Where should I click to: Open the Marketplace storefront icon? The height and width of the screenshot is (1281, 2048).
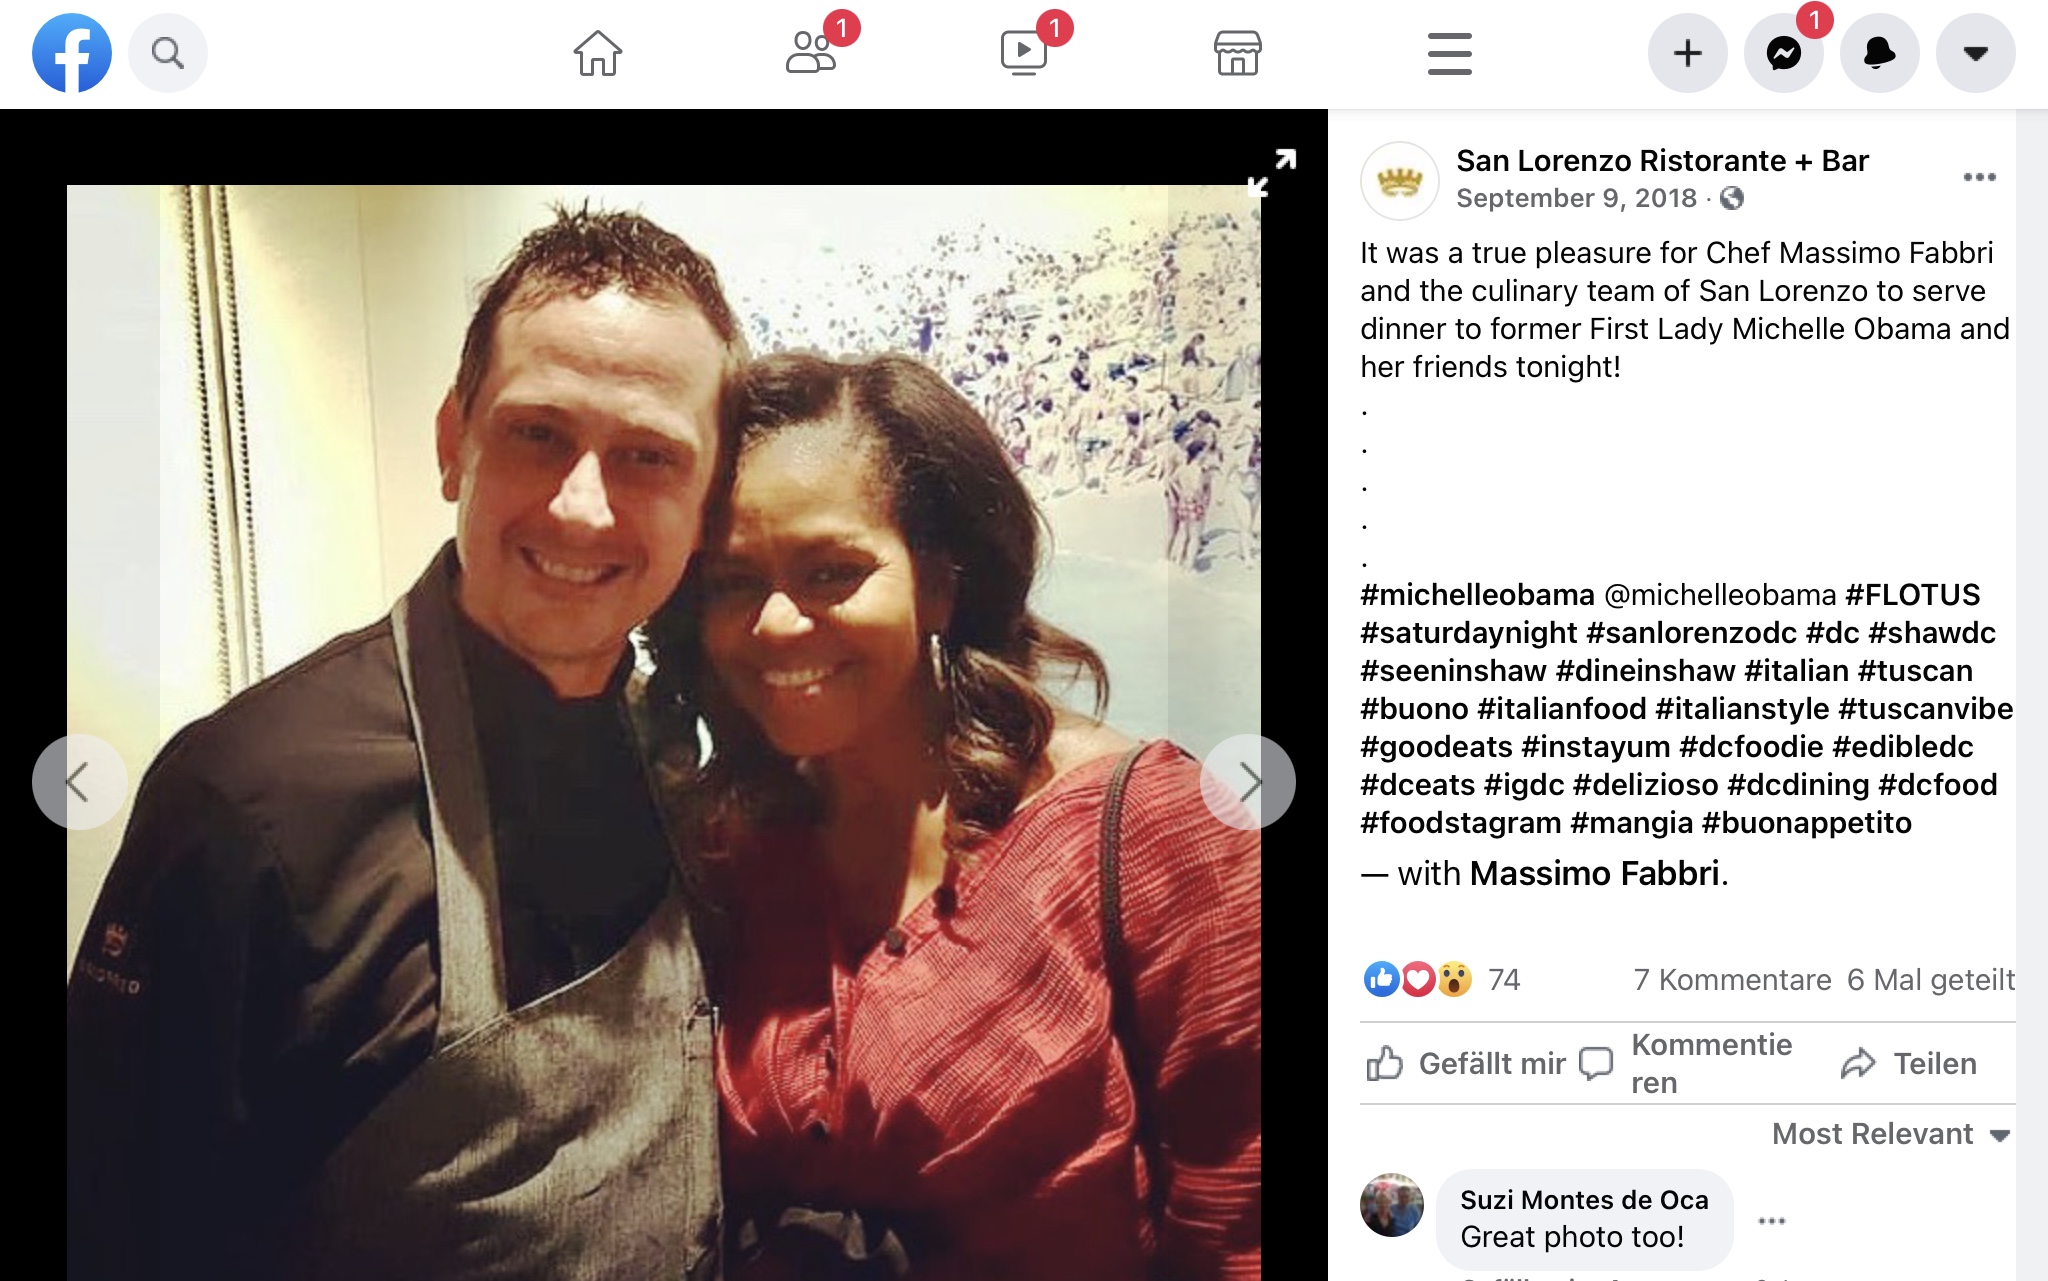(1237, 53)
